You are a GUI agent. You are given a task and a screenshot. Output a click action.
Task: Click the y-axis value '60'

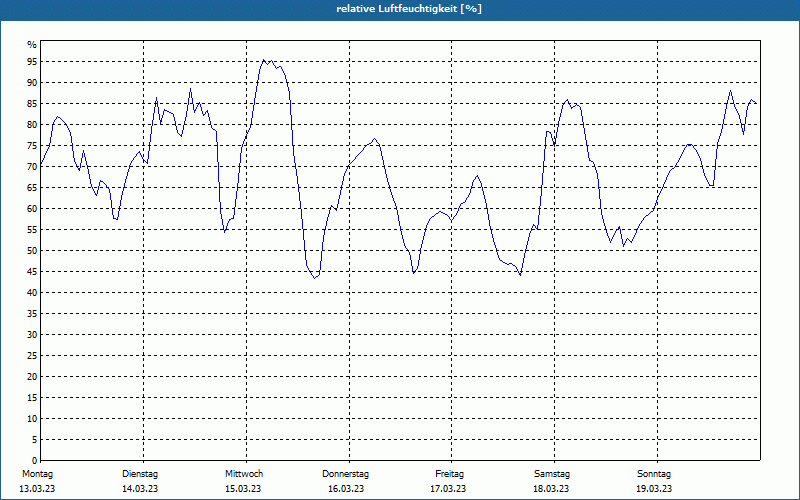click(x=32, y=209)
